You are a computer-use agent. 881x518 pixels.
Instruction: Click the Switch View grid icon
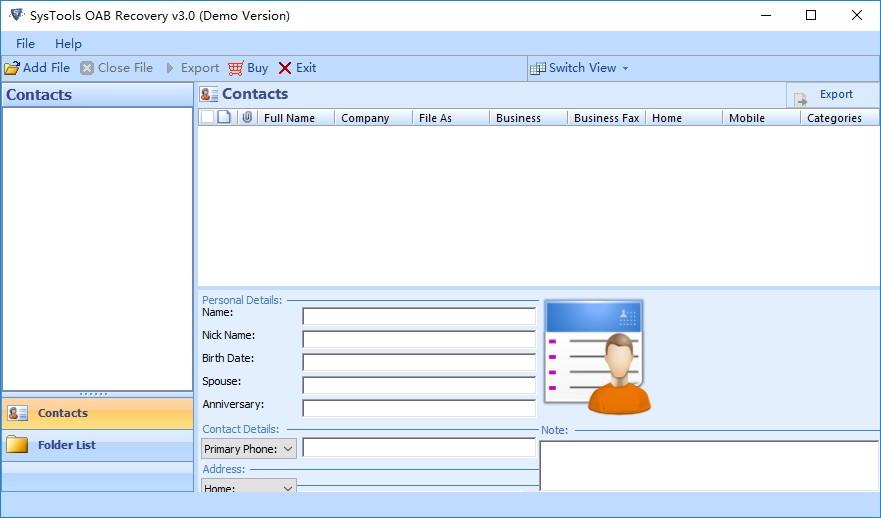click(x=538, y=69)
